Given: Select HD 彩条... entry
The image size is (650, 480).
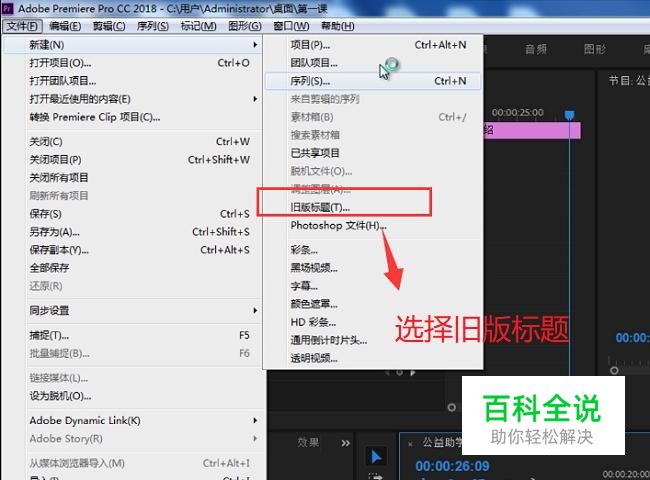Looking at the screenshot, I should (373, 322).
